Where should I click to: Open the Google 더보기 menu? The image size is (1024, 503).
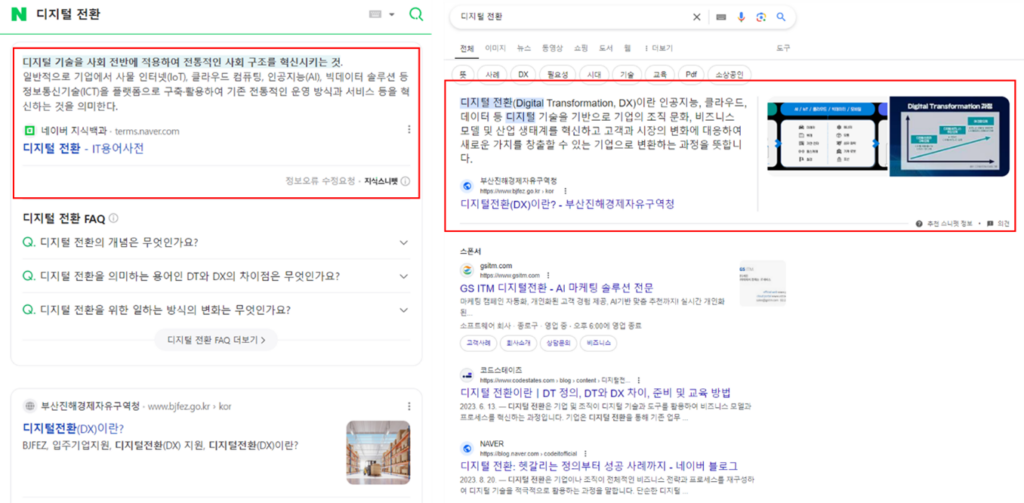click(x=658, y=48)
